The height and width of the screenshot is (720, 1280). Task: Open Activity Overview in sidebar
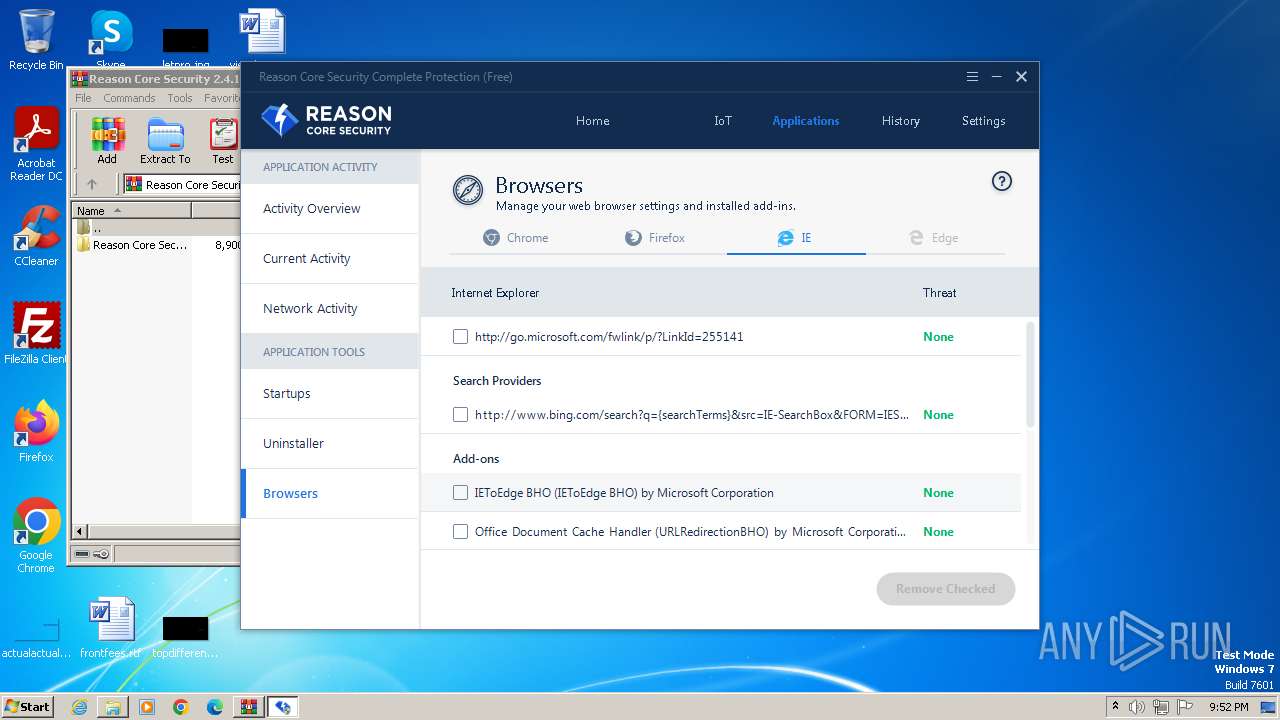pos(330,209)
